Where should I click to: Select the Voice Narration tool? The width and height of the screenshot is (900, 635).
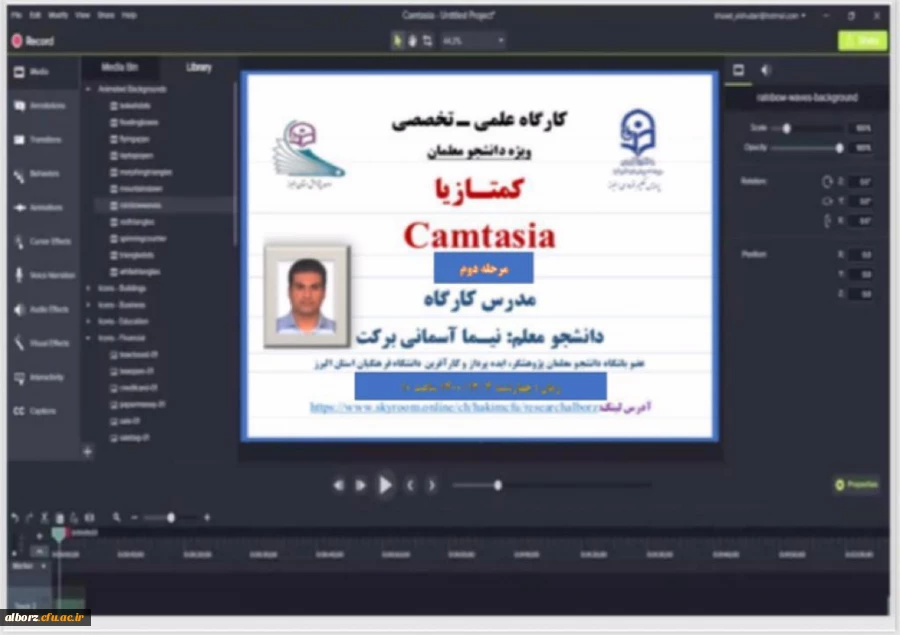(40, 275)
